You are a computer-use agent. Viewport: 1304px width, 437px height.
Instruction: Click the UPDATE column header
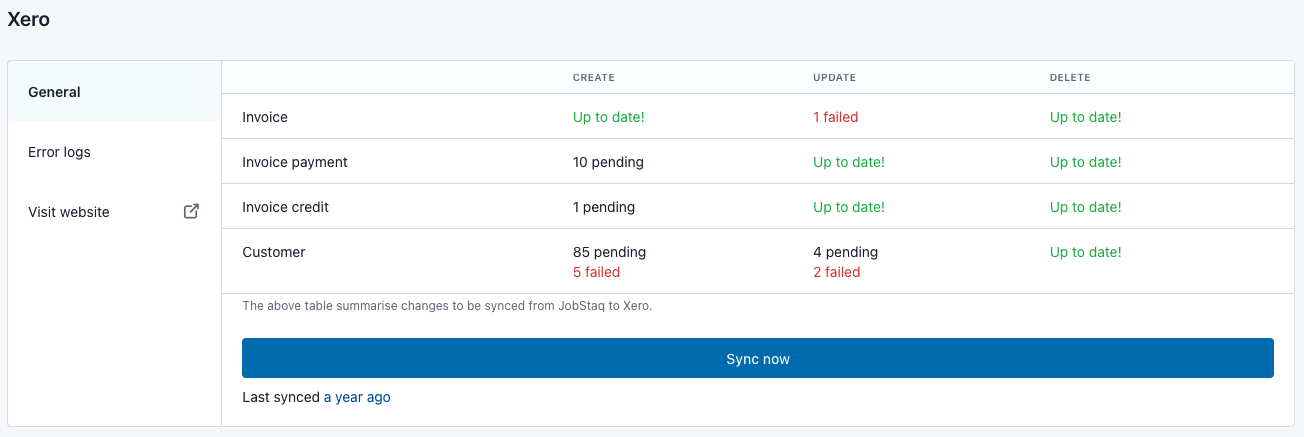pyautogui.click(x=834, y=77)
